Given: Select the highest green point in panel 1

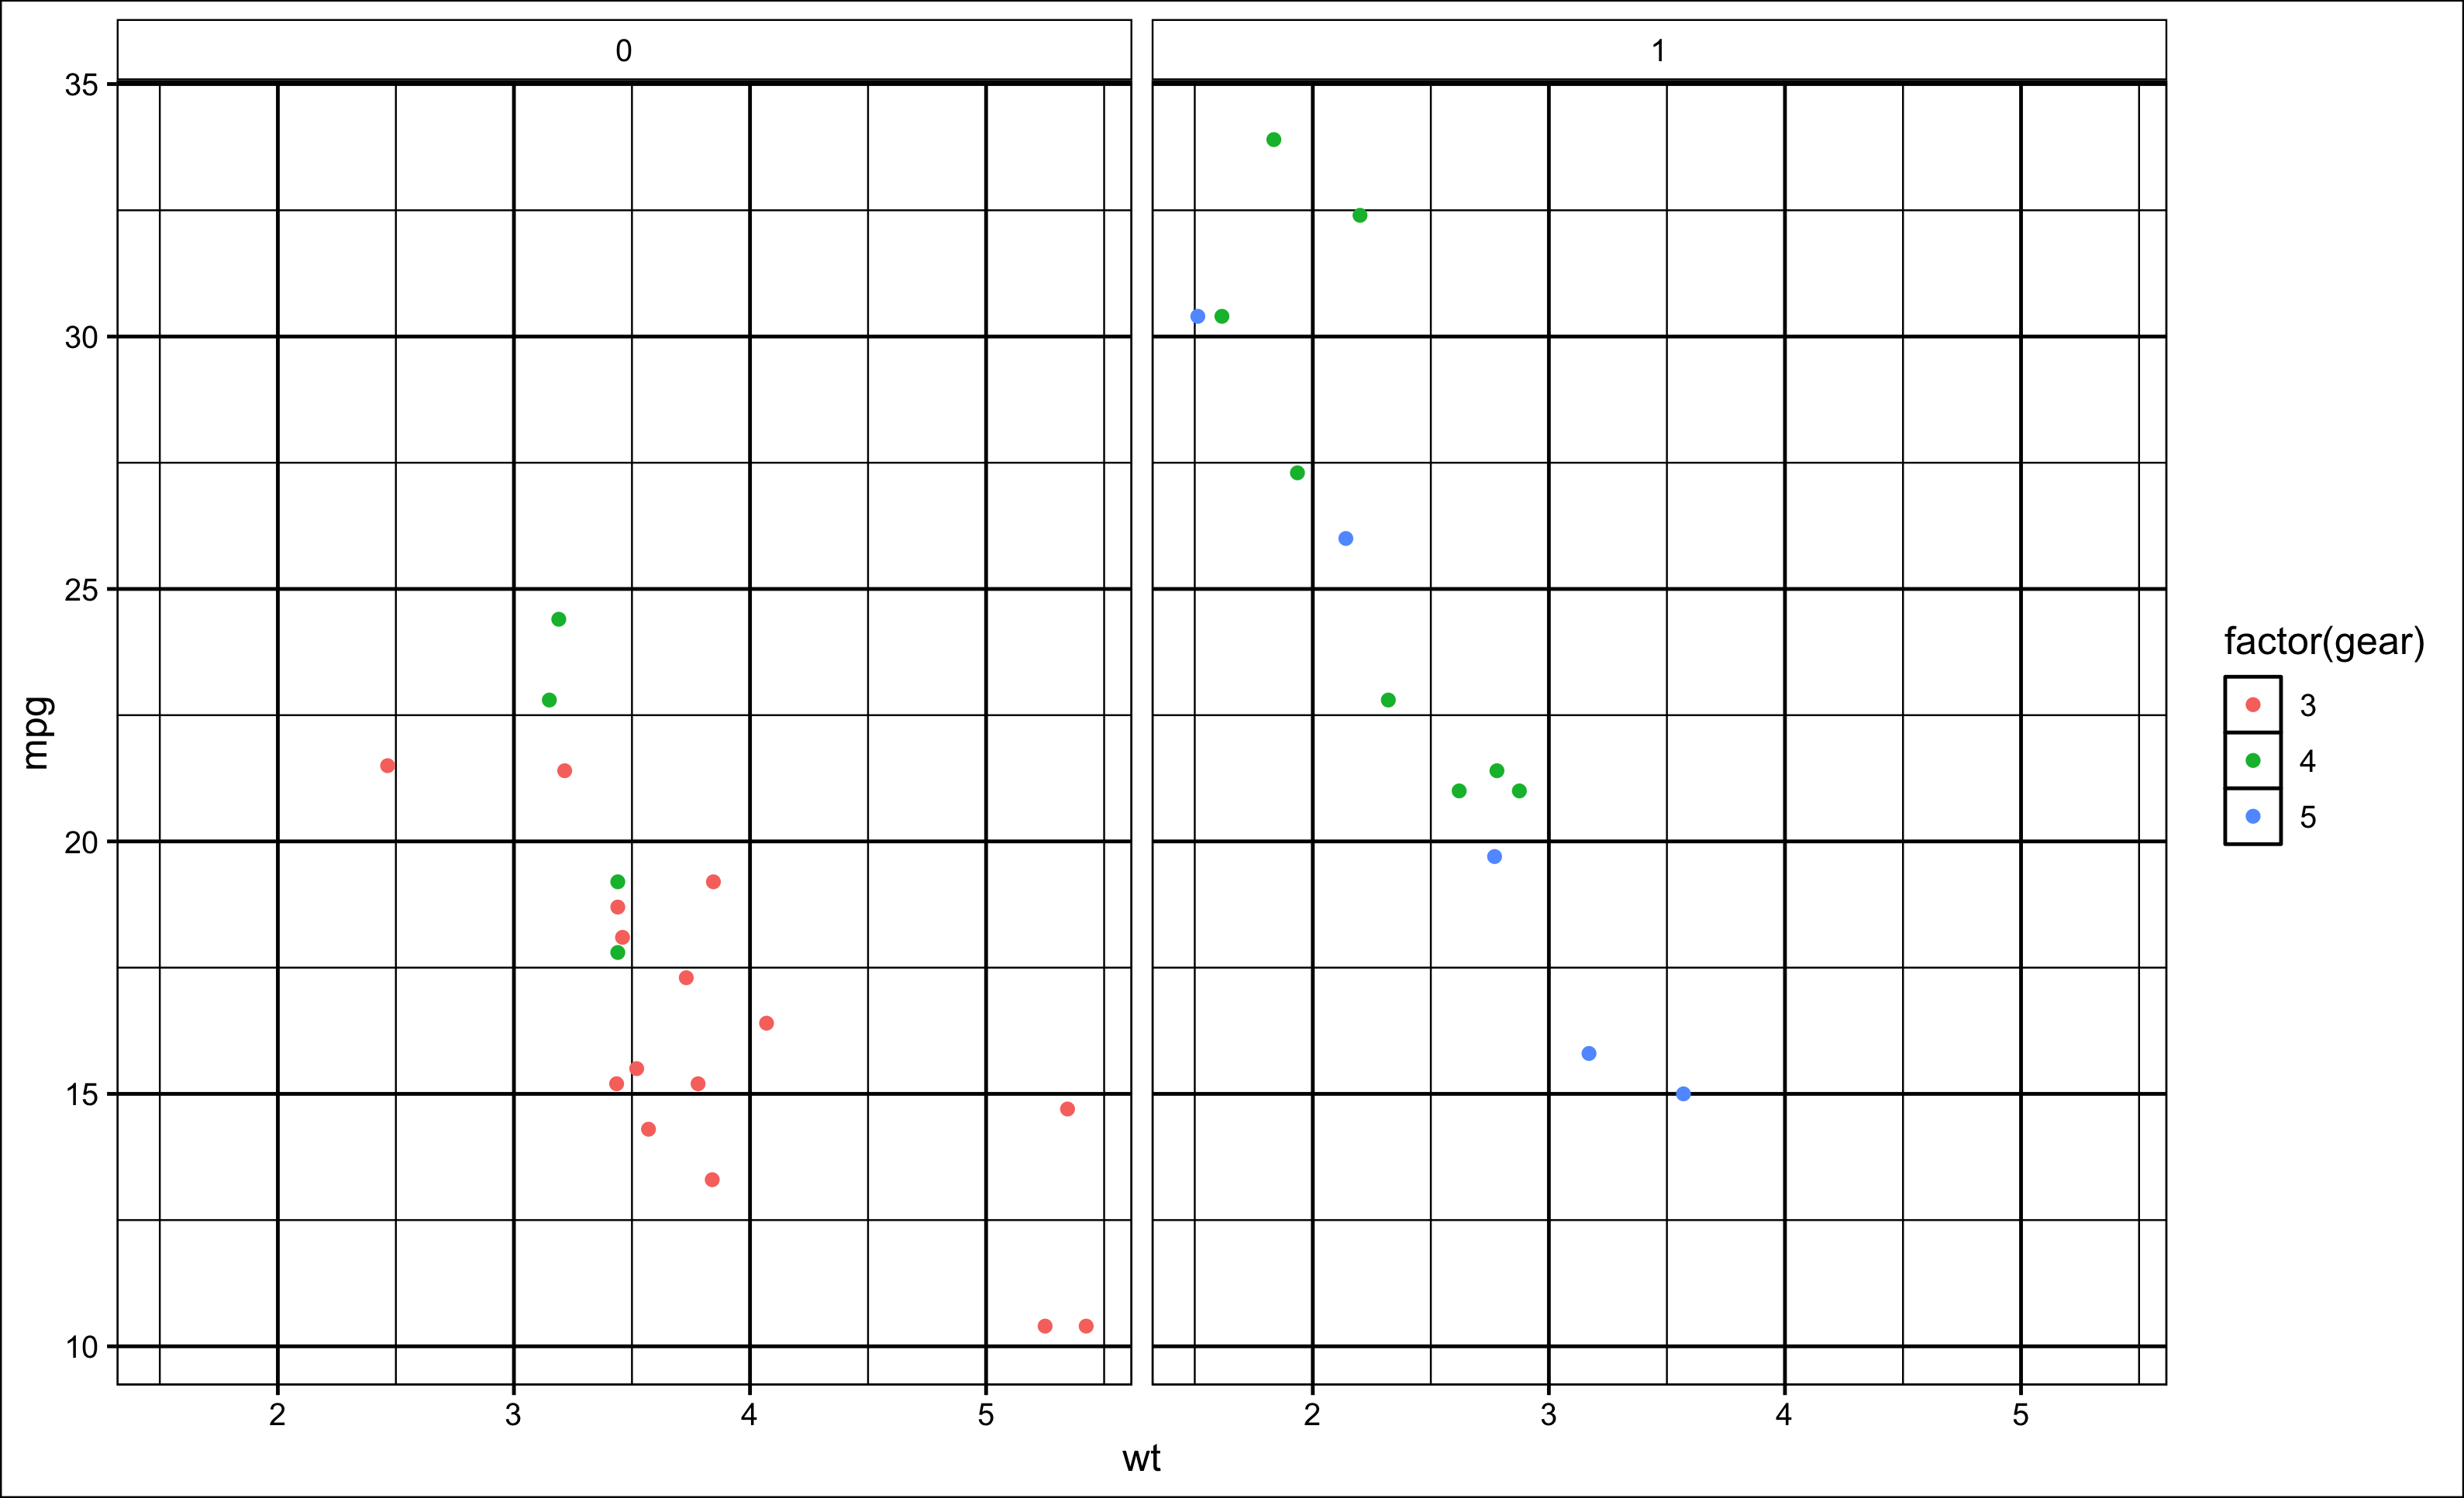Looking at the screenshot, I should pyautogui.click(x=1274, y=140).
